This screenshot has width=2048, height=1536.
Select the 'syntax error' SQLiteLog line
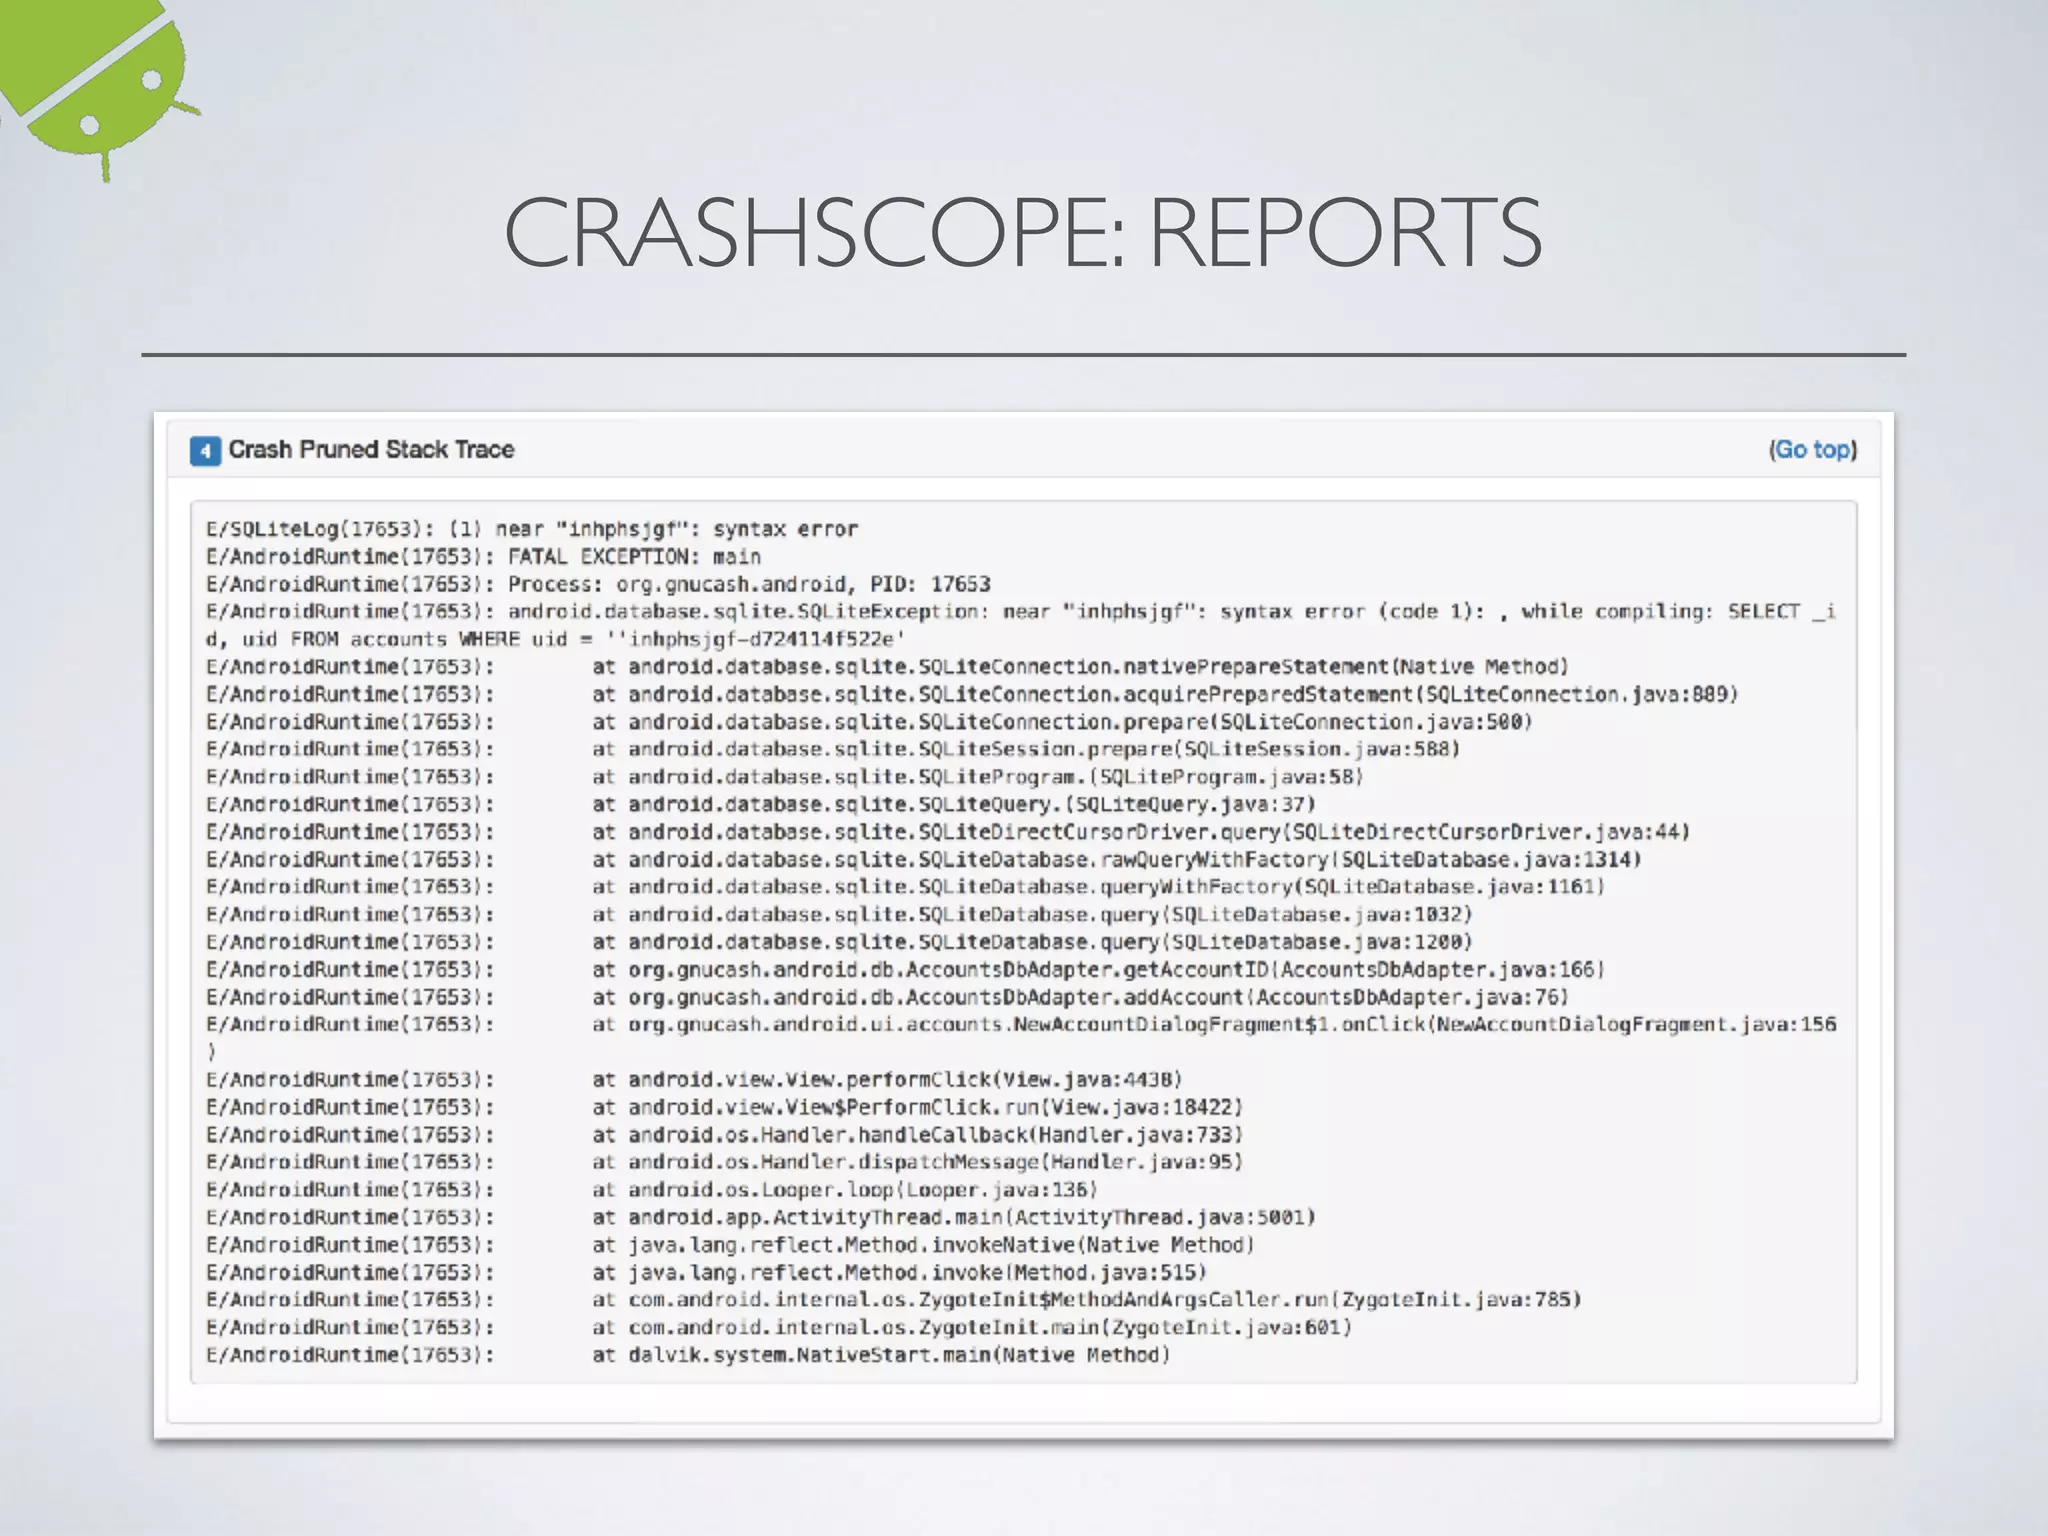tap(532, 529)
